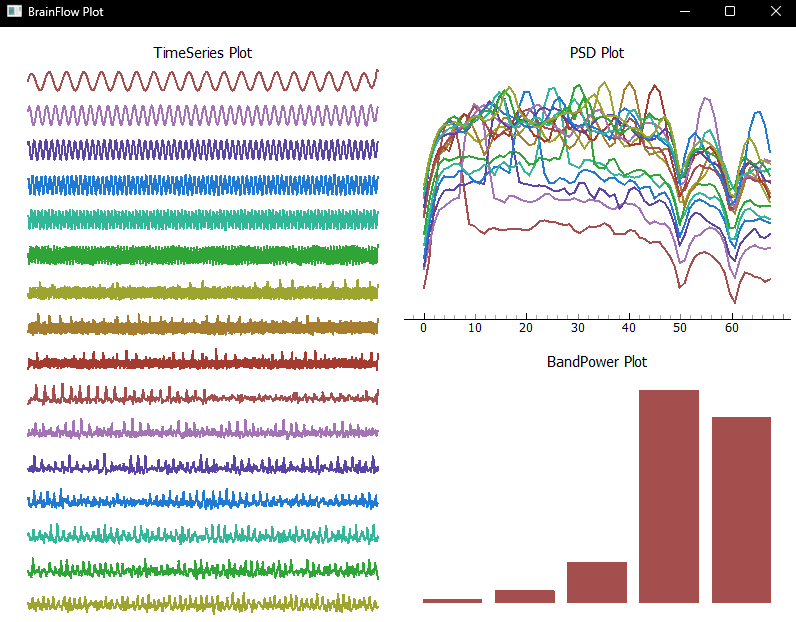
Task: Click PSD axis label '40'
Action: 629,328
